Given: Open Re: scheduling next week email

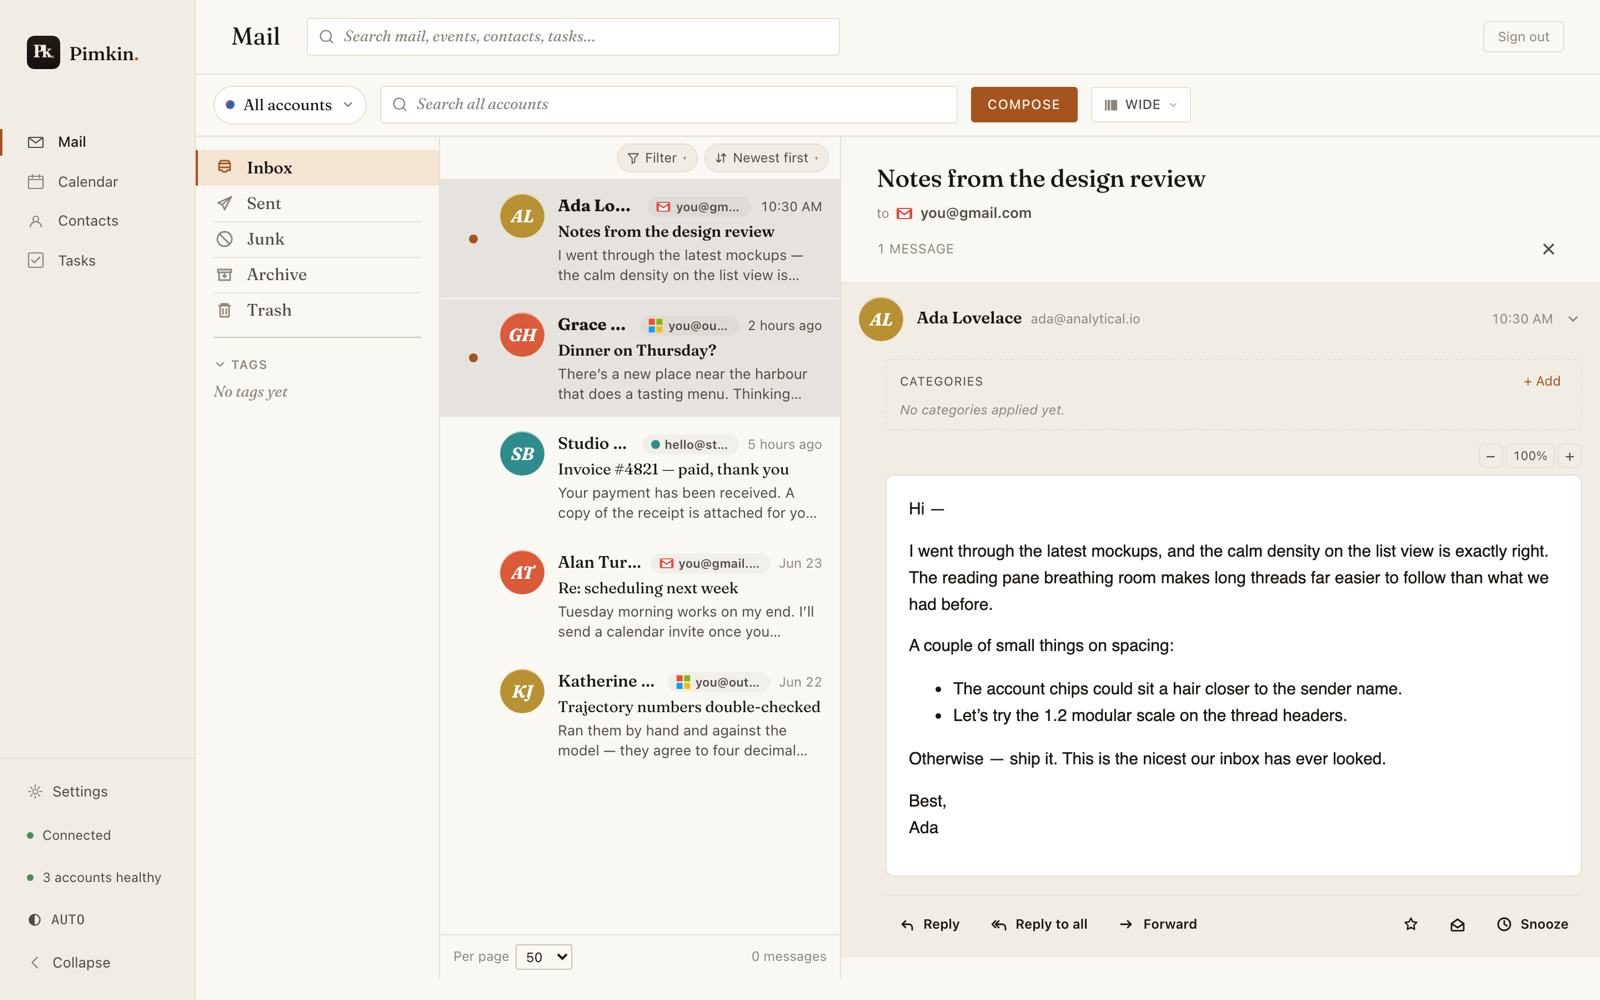Looking at the screenshot, I should pos(640,596).
